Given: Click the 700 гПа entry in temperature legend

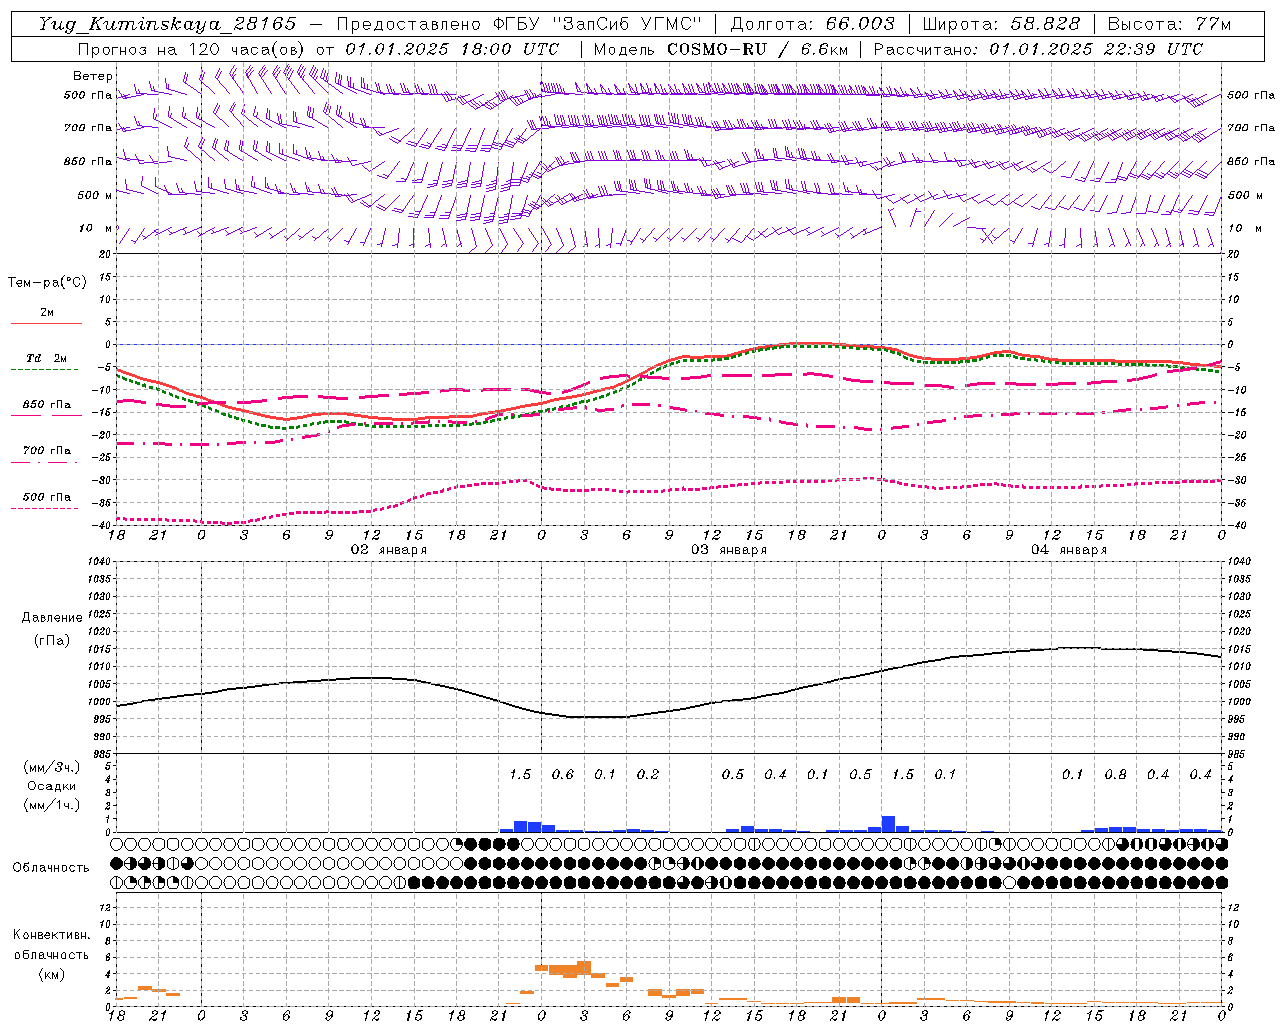Looking at the screenshot, I should coord(46,451).
